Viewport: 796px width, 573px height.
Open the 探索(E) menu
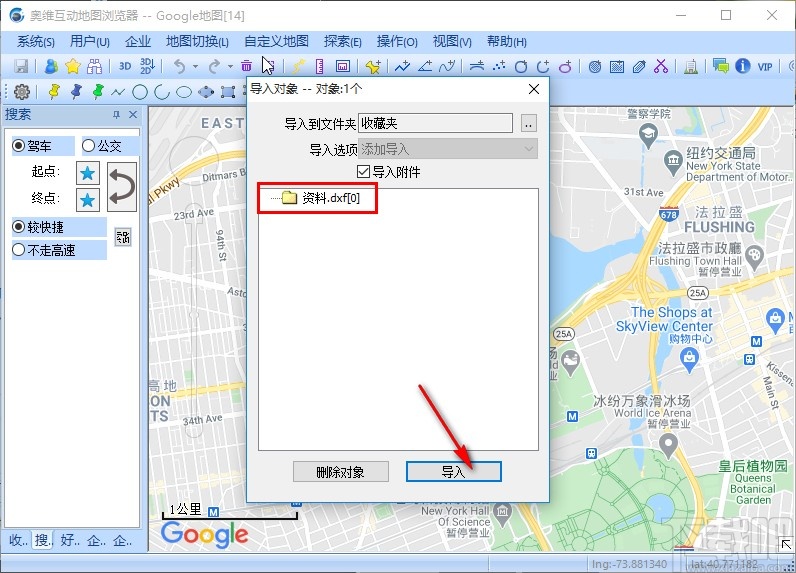(343, 42)
